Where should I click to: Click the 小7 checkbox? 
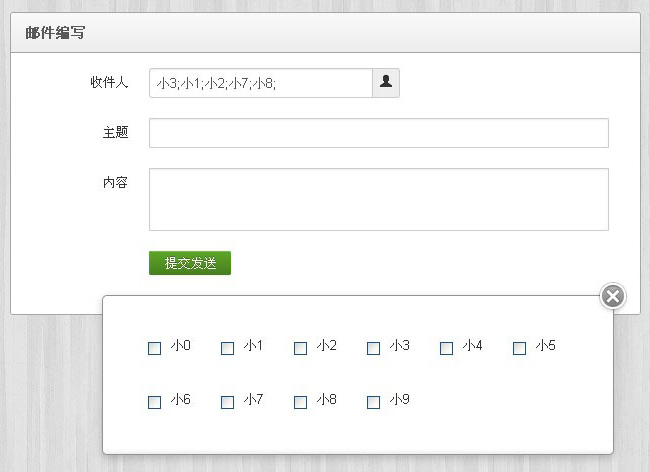[x=228, y=402]
